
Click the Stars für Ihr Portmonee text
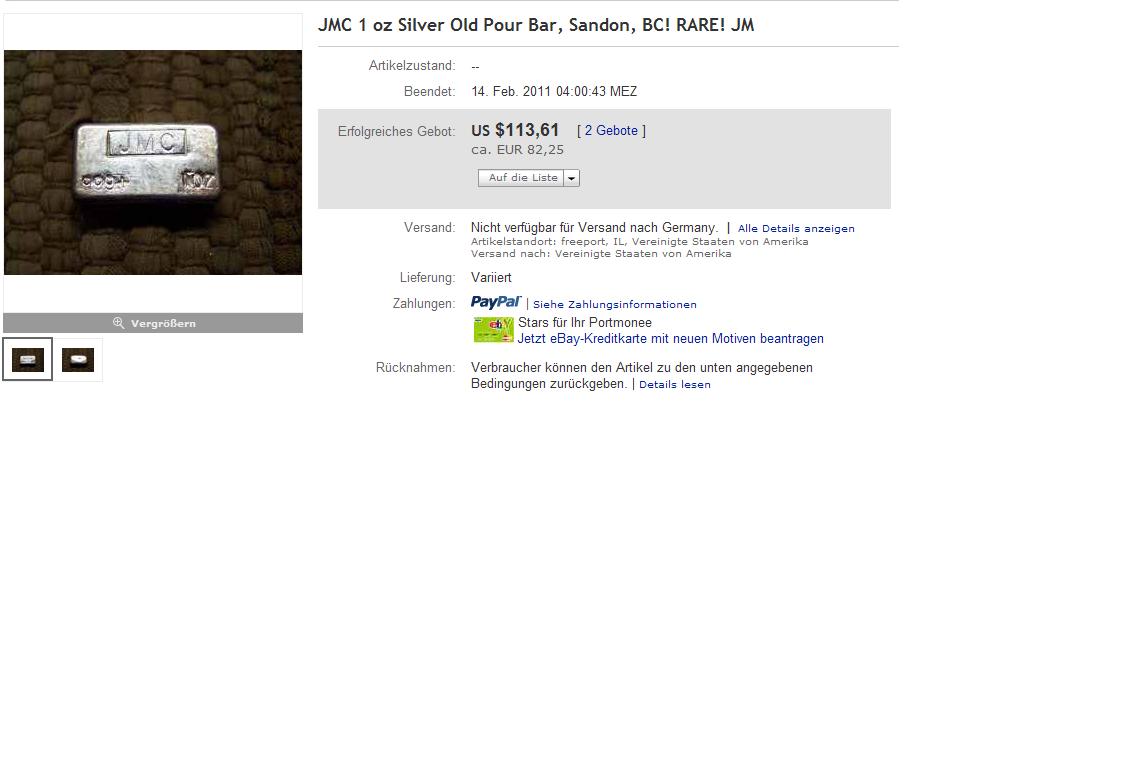[x=585, y=322]
